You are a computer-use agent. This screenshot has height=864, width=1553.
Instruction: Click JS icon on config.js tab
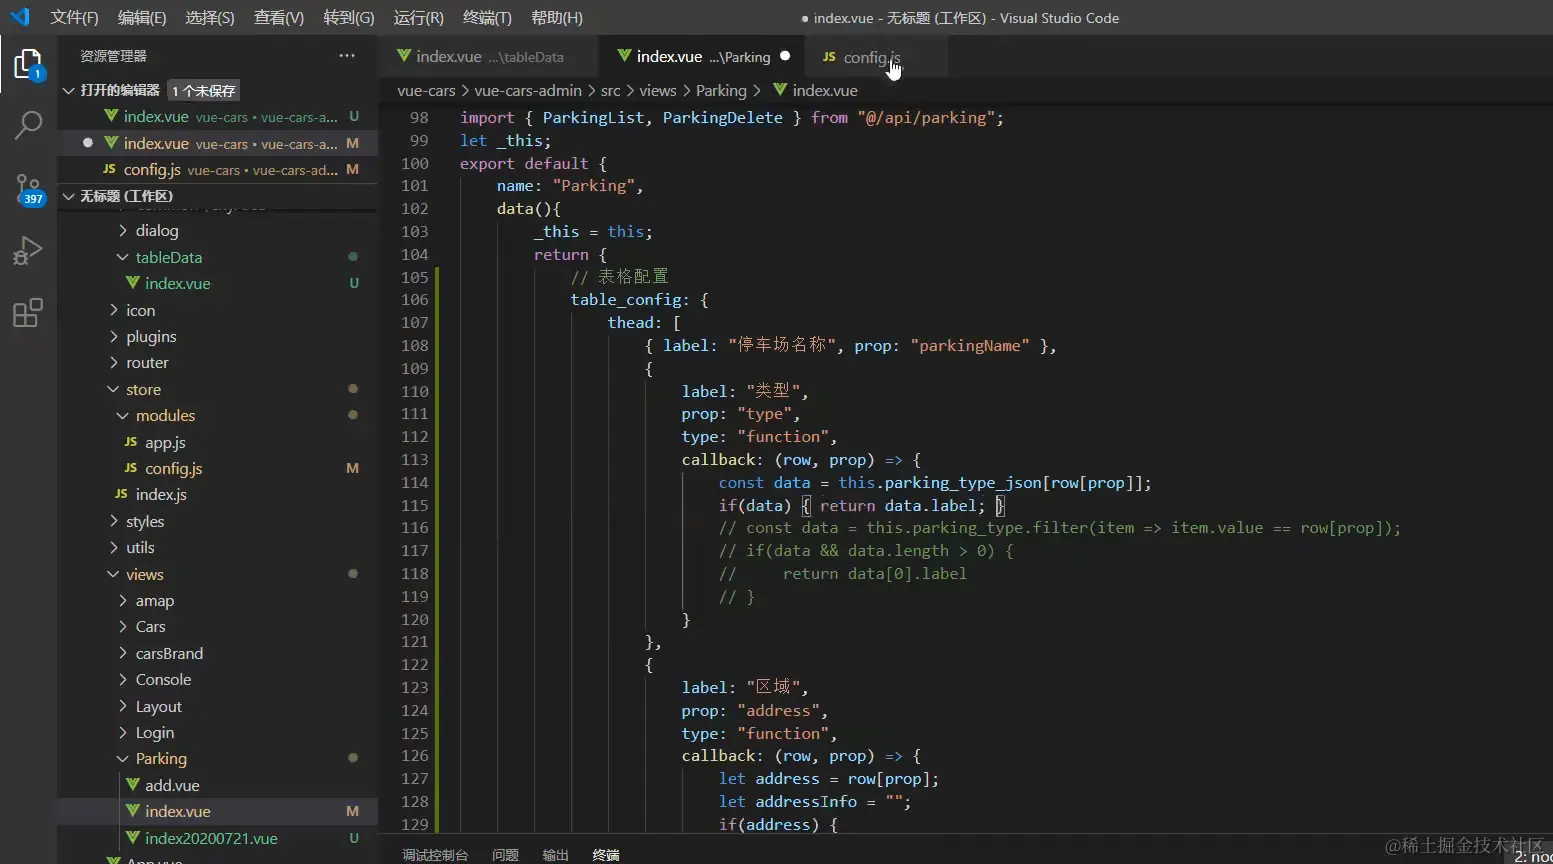[829, 57]
